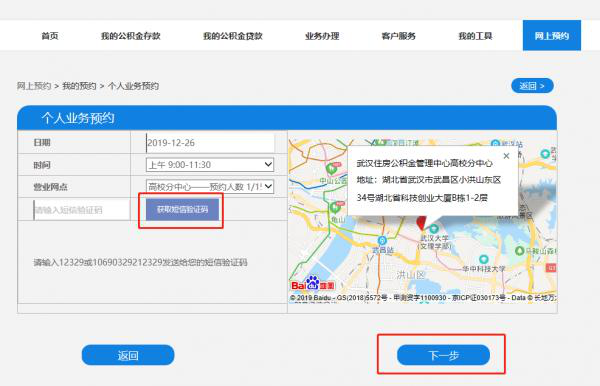
Task: Click 个人业务预约 breadcrumb text
Action: pyautogui.click(x=133, y=86)
